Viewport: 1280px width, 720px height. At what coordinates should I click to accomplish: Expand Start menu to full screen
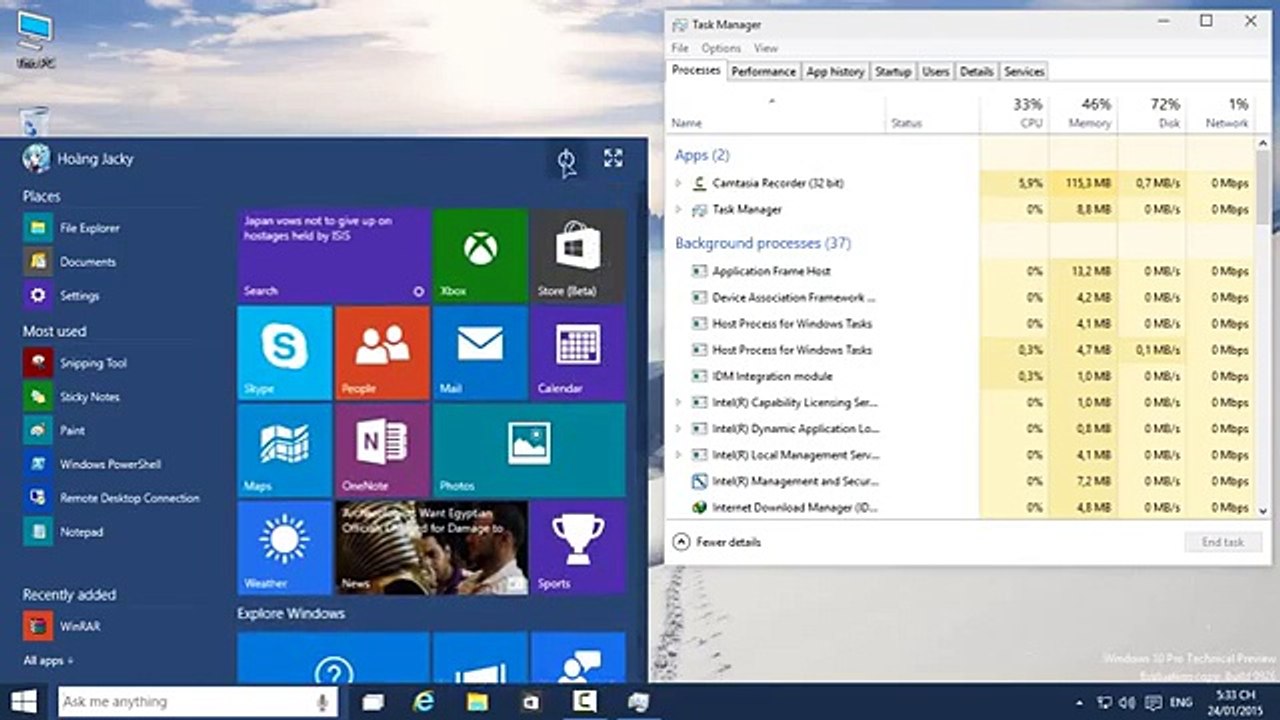(x=613, y=158)
